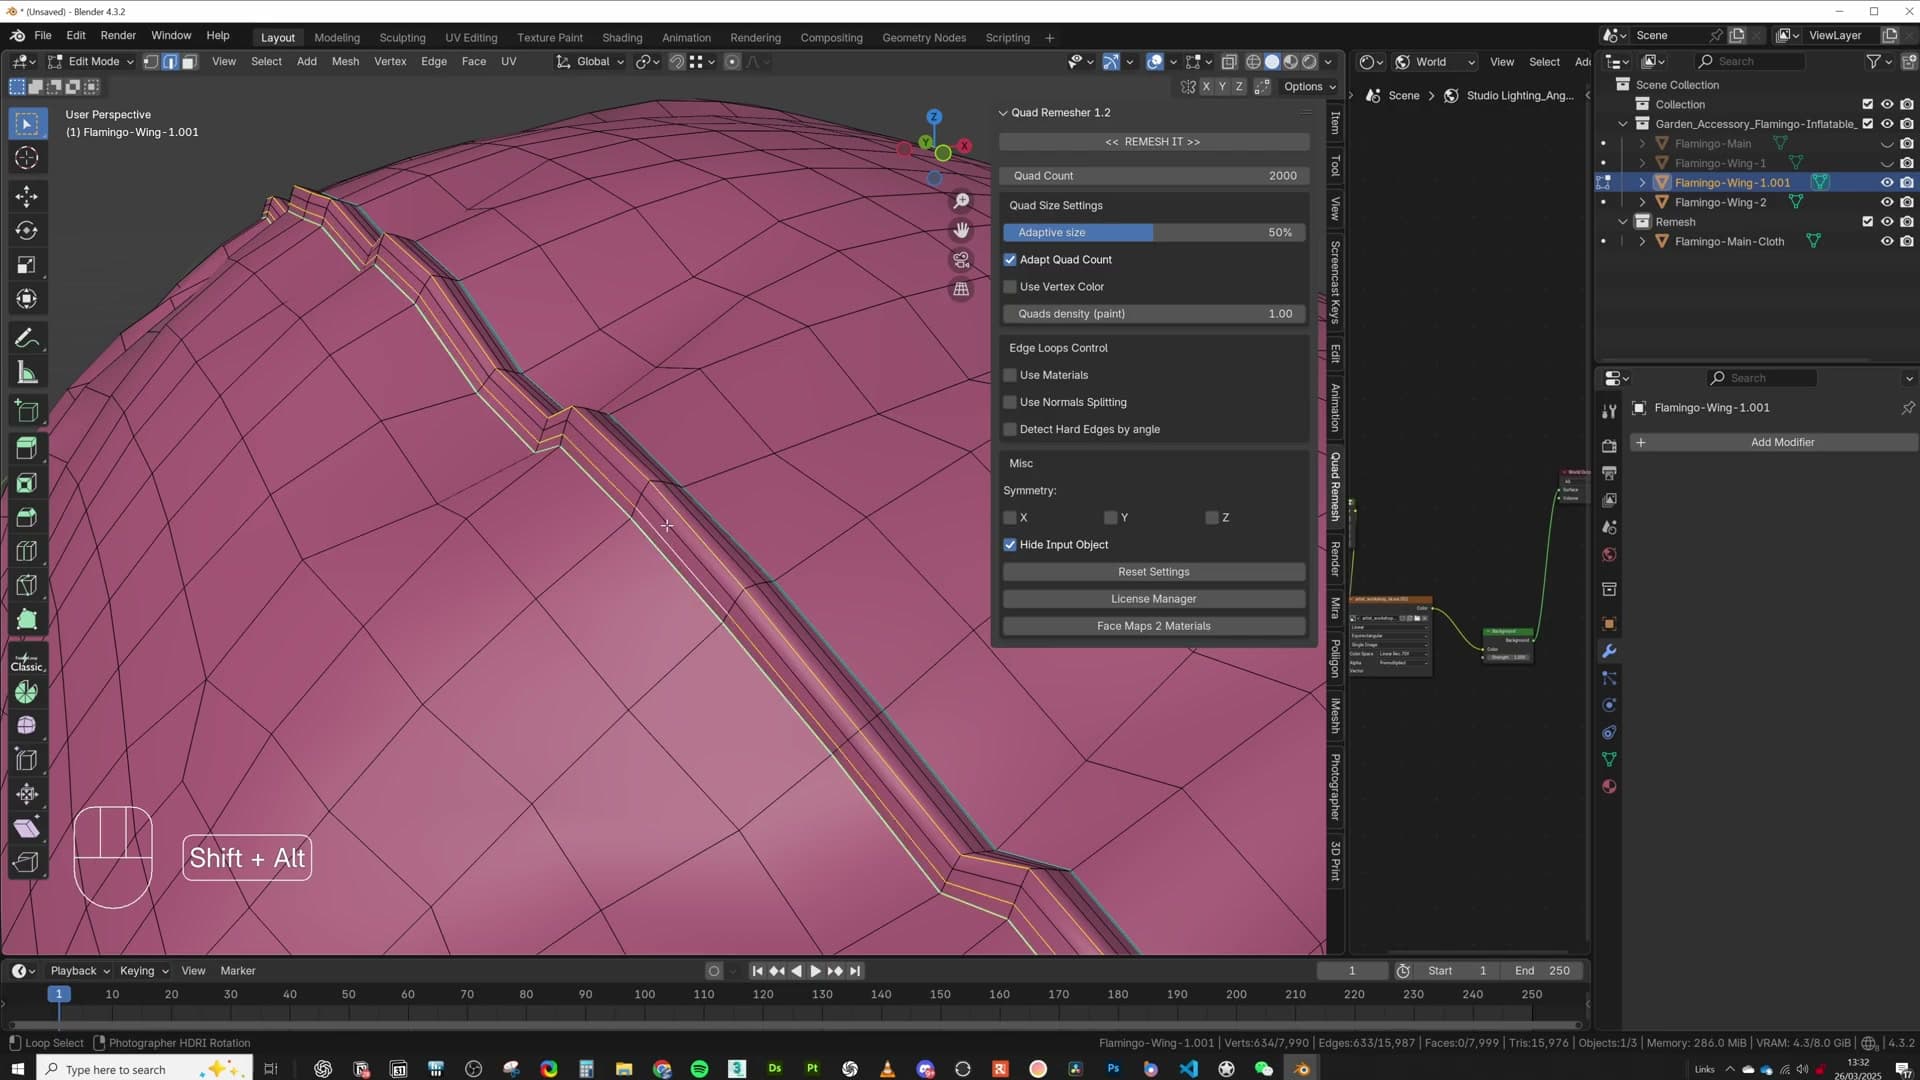Select the Transform tool
Screen dimensions: 1920x1080
(27, 299)
